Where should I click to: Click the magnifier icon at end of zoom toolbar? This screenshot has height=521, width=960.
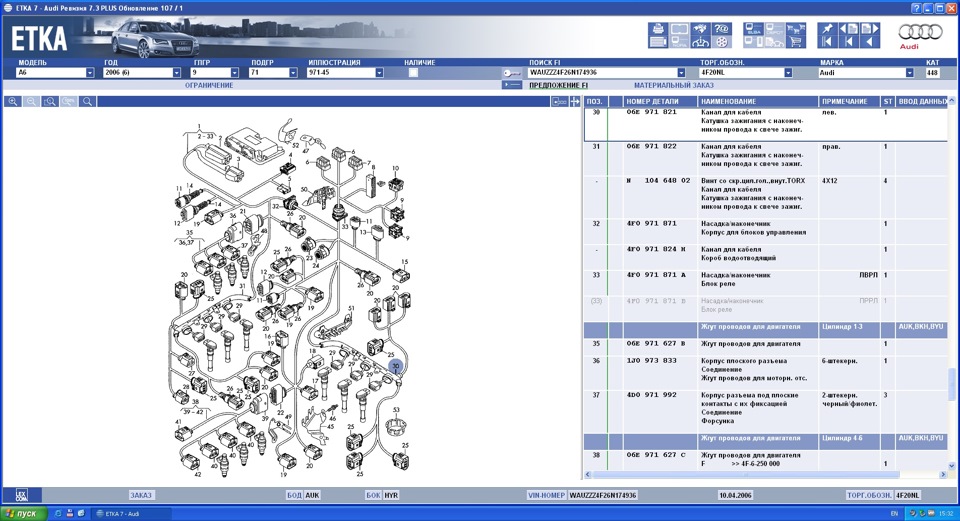pyautogui.click(x=88, y=102)
